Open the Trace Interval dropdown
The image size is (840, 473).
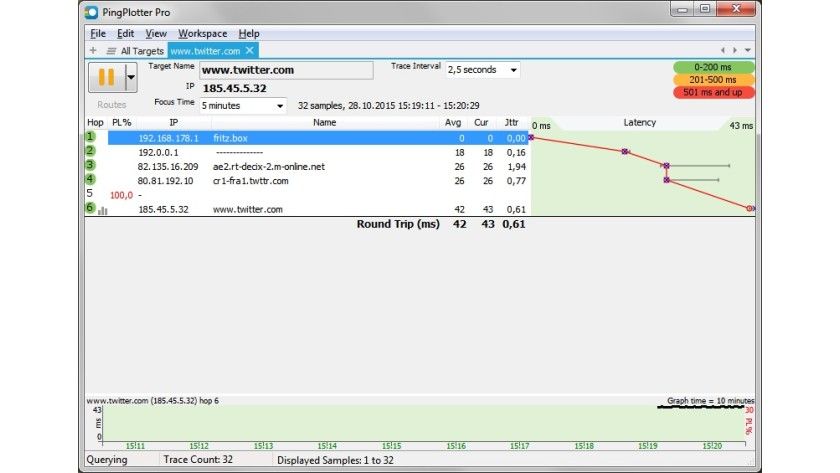[x=482, y=70]
